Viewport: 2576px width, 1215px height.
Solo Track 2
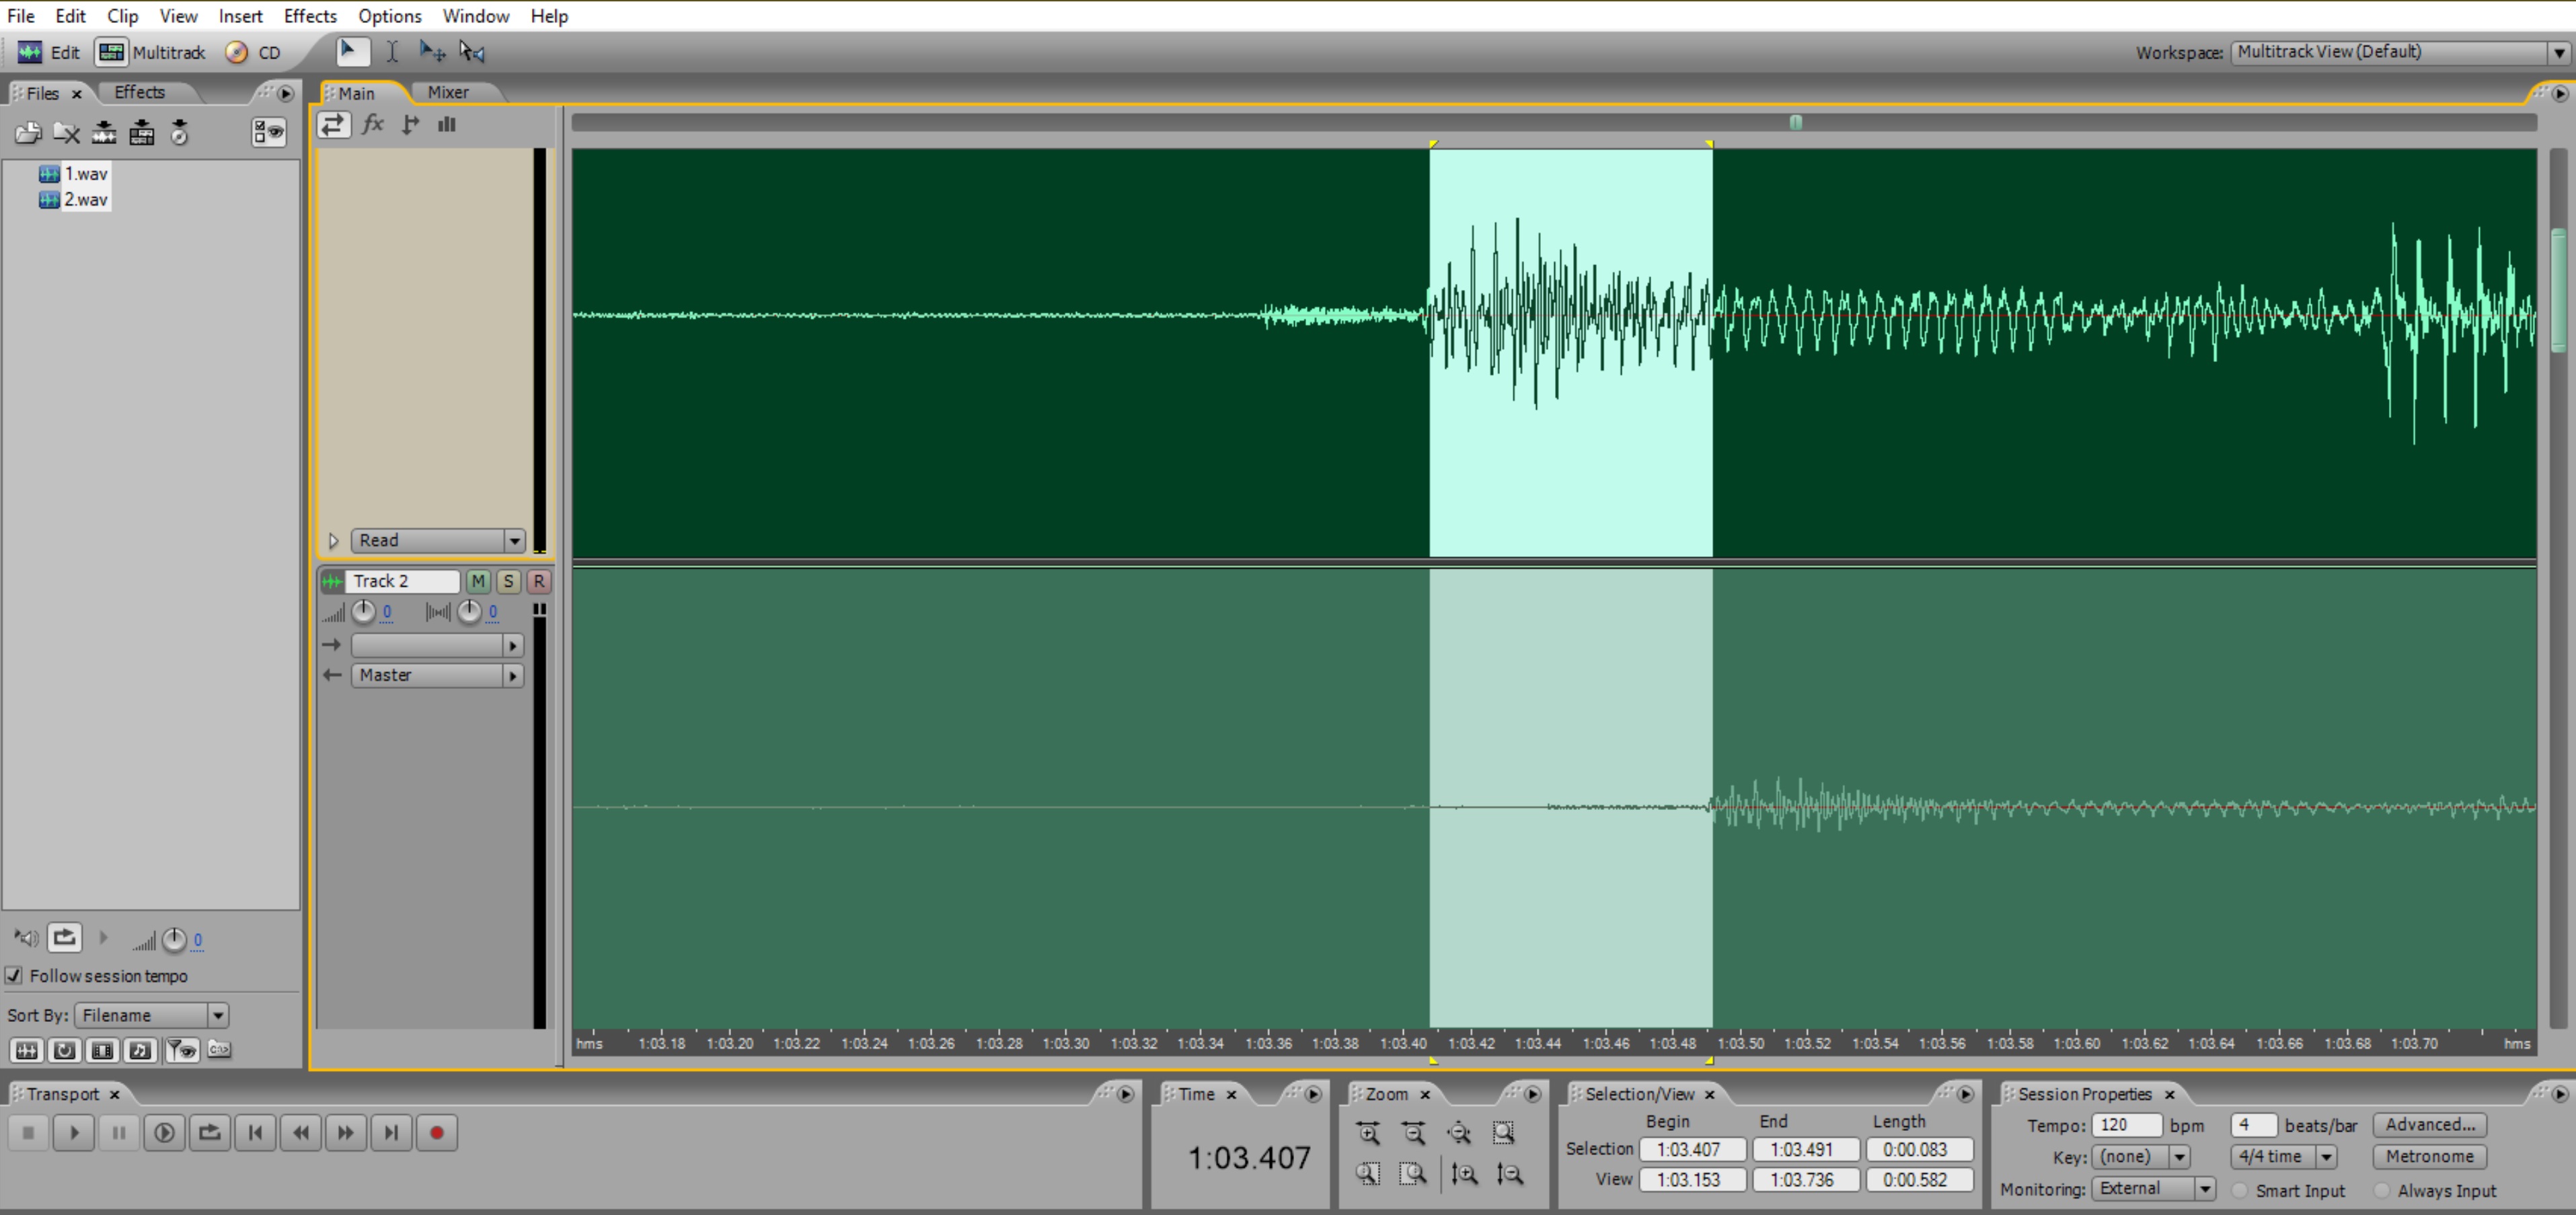point(508,581)
